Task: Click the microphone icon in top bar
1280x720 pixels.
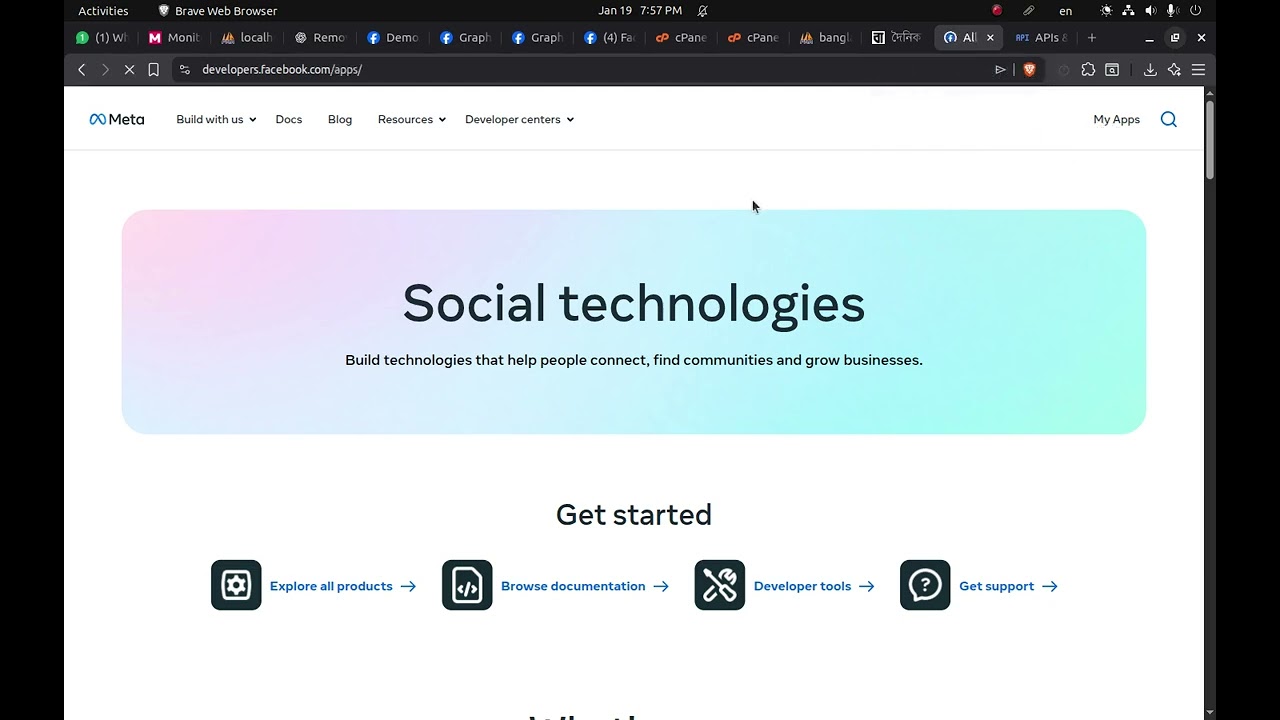Action: (1172, 10)
